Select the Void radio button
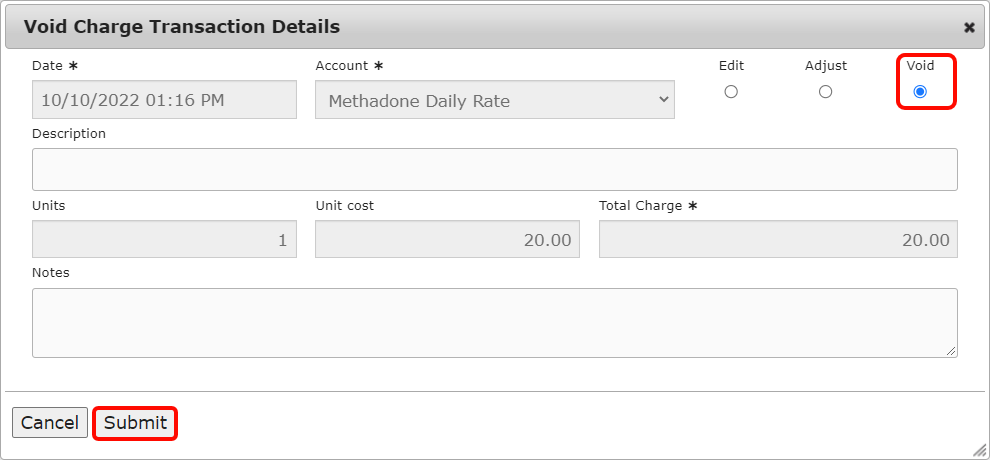990x460 pixels. coord(920,92)
